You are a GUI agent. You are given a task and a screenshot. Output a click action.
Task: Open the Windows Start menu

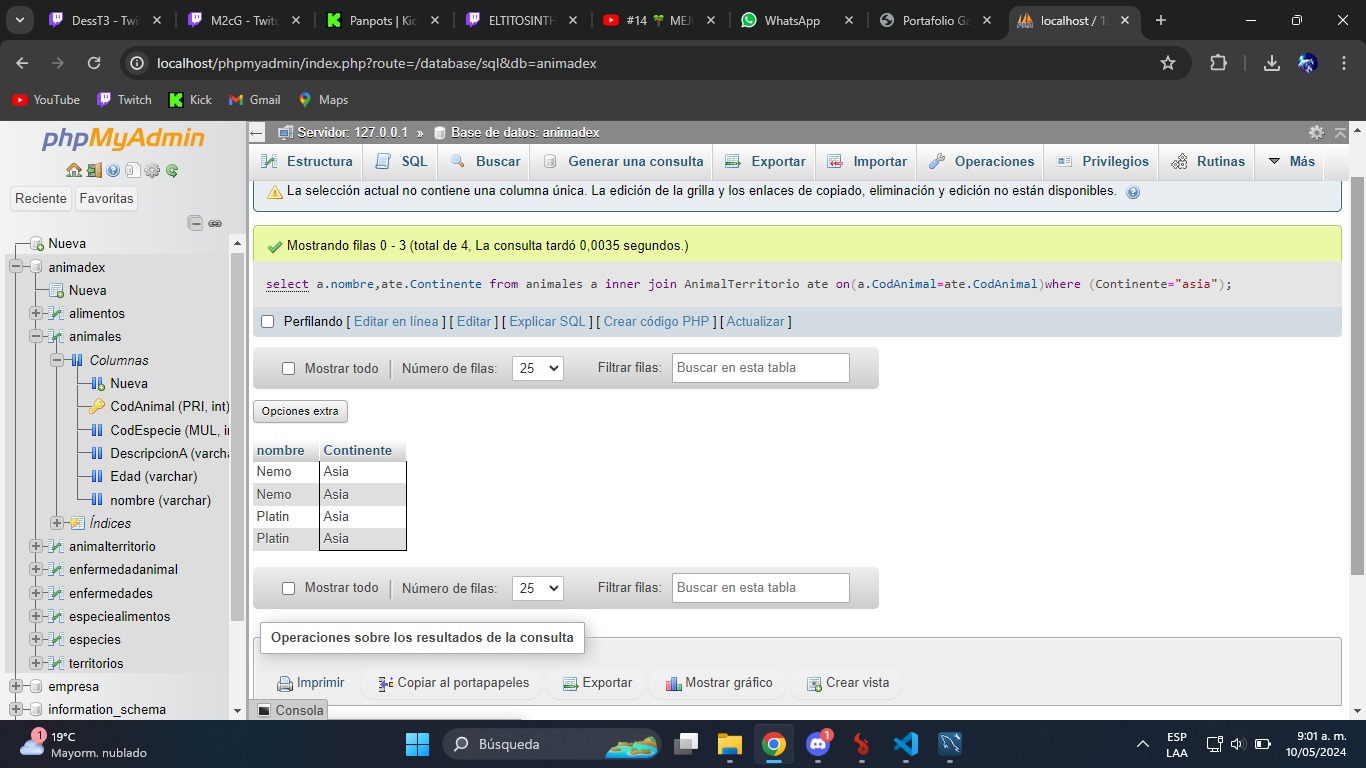(417, 744)
